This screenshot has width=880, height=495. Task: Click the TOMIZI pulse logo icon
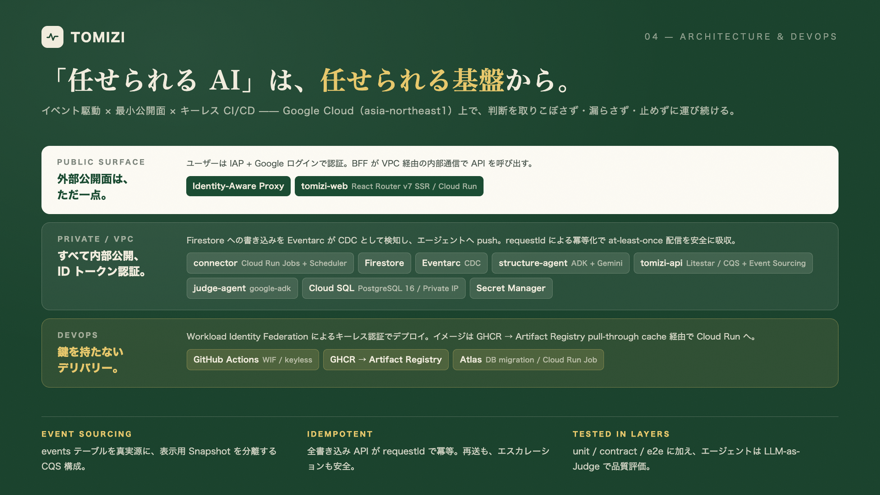click(52, 37)
